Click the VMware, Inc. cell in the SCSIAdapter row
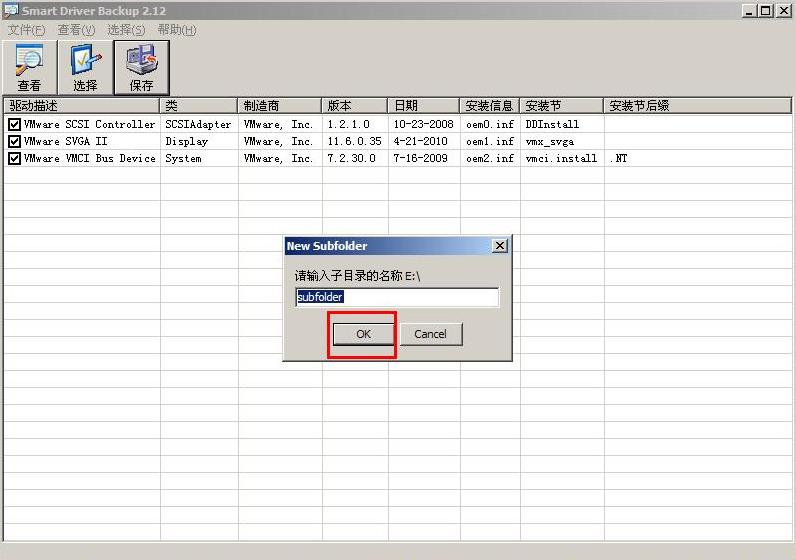This screenshot has height=560, width=796. pyautogui.click(x=278, y=124)
